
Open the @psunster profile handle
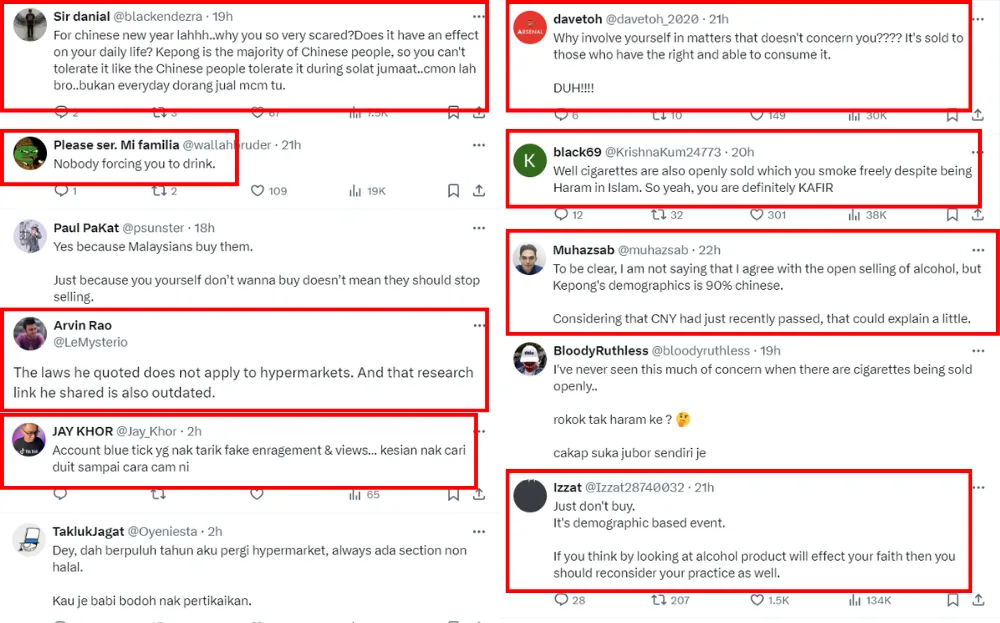pyautogui.click(x=153, y=228)
